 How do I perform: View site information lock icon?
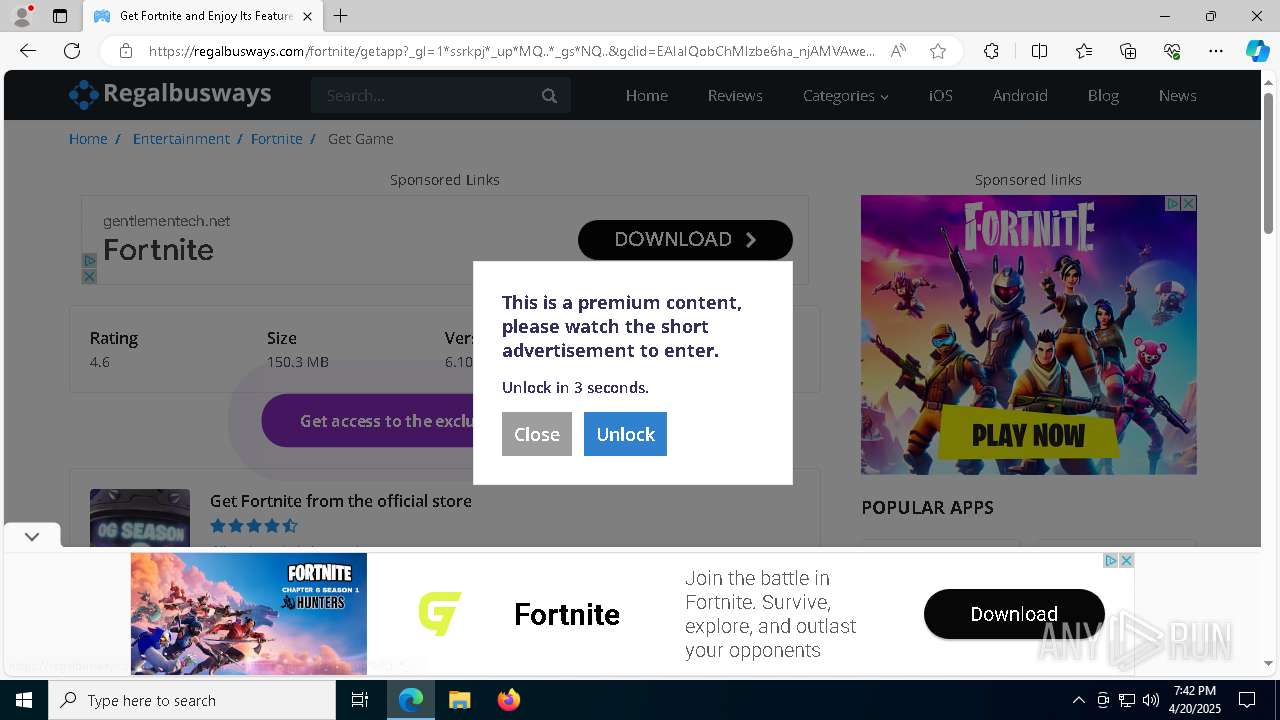(126, 51)
